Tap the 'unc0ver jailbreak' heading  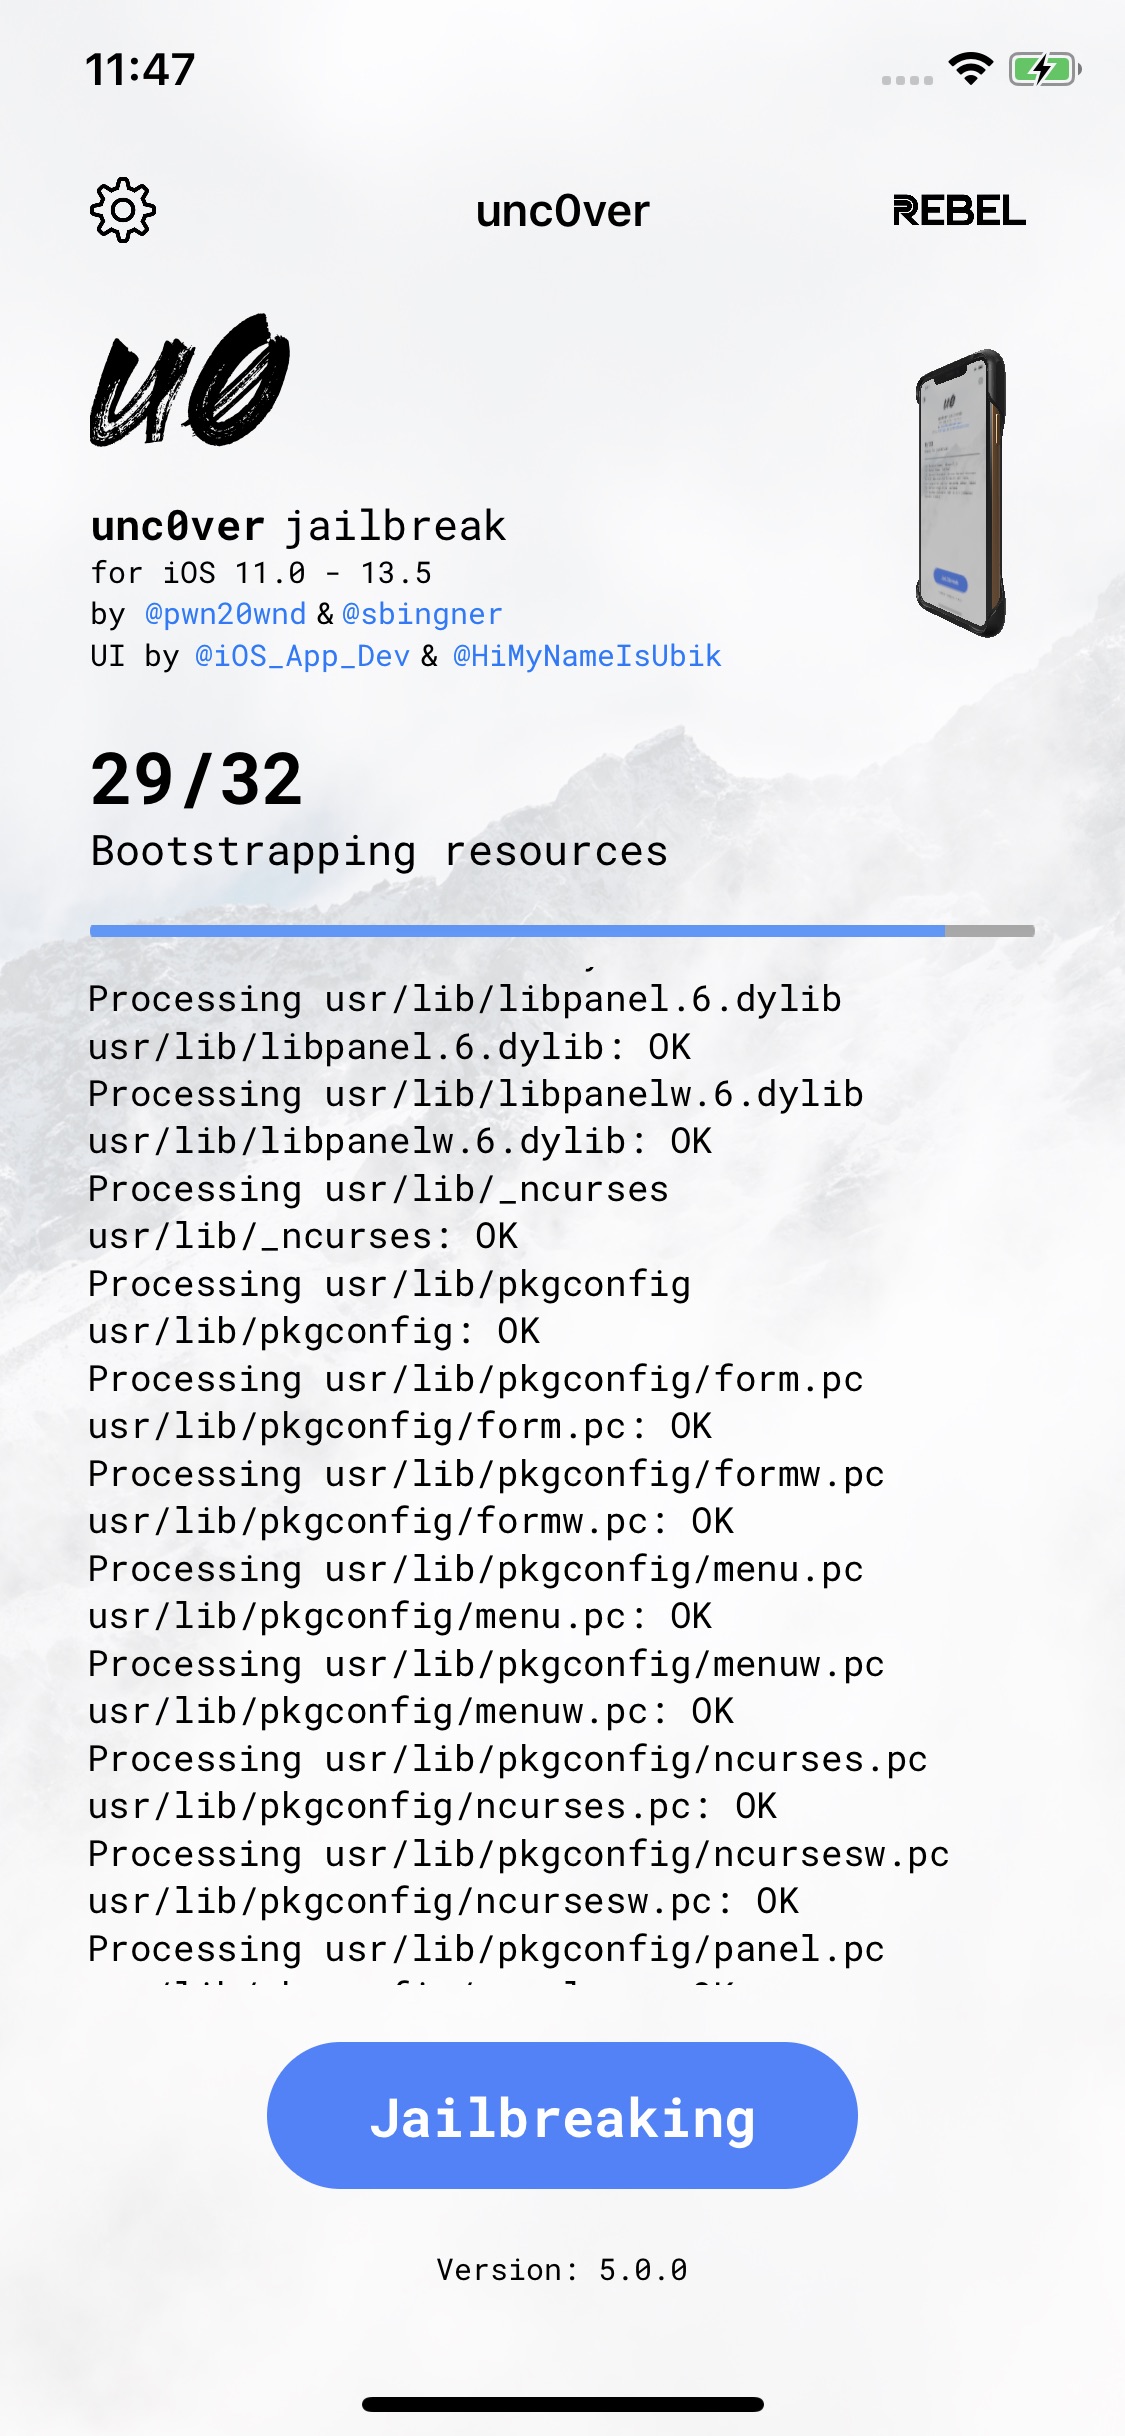coord(298,526)
